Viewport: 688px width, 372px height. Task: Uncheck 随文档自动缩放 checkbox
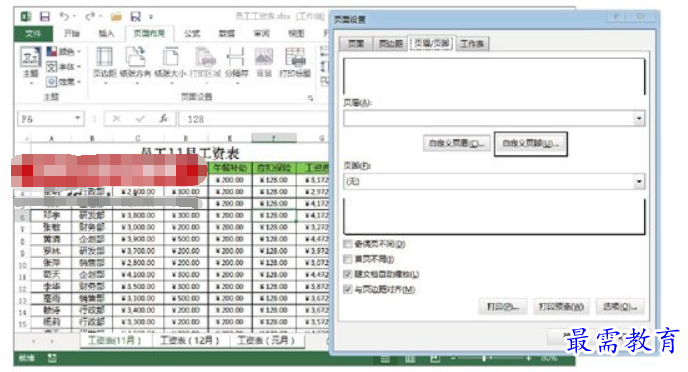[348, 274]
